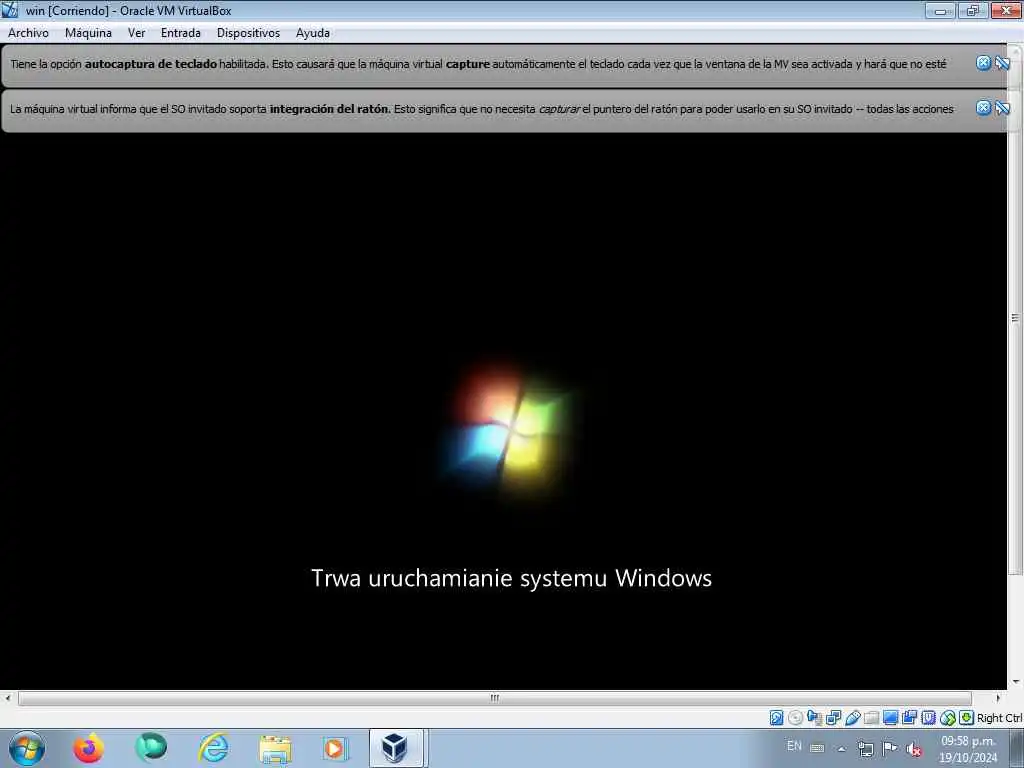1024x768 pixels.
Task: Click the second icon on the integración del ratón notification
Action: pyautogui.click(x=1002, y=108)
